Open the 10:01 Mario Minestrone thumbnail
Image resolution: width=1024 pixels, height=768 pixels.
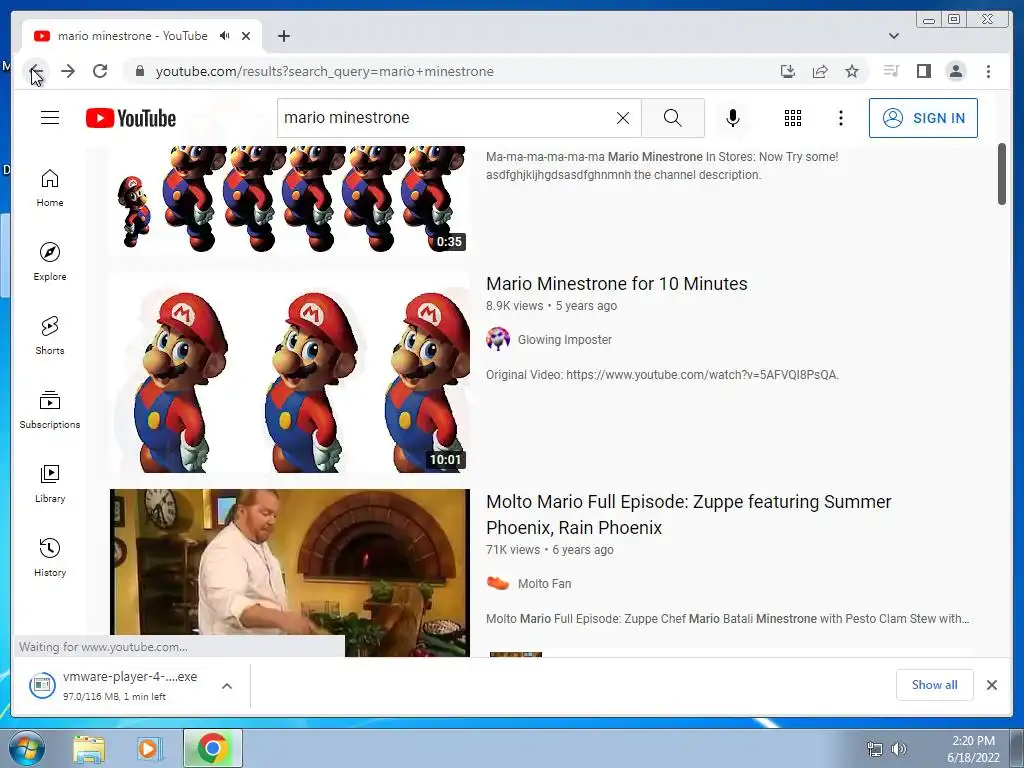tap(289, 372)
